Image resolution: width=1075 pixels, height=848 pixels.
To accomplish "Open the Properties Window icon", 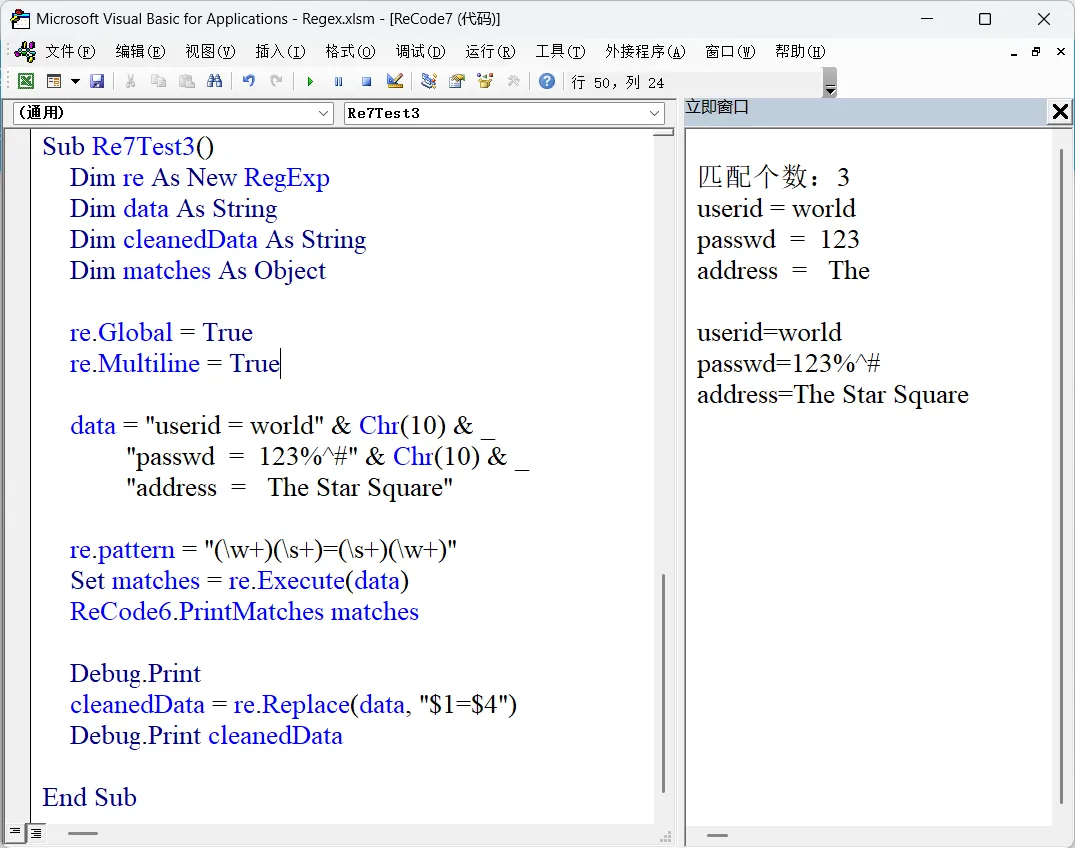I will [x=457, y=82].
